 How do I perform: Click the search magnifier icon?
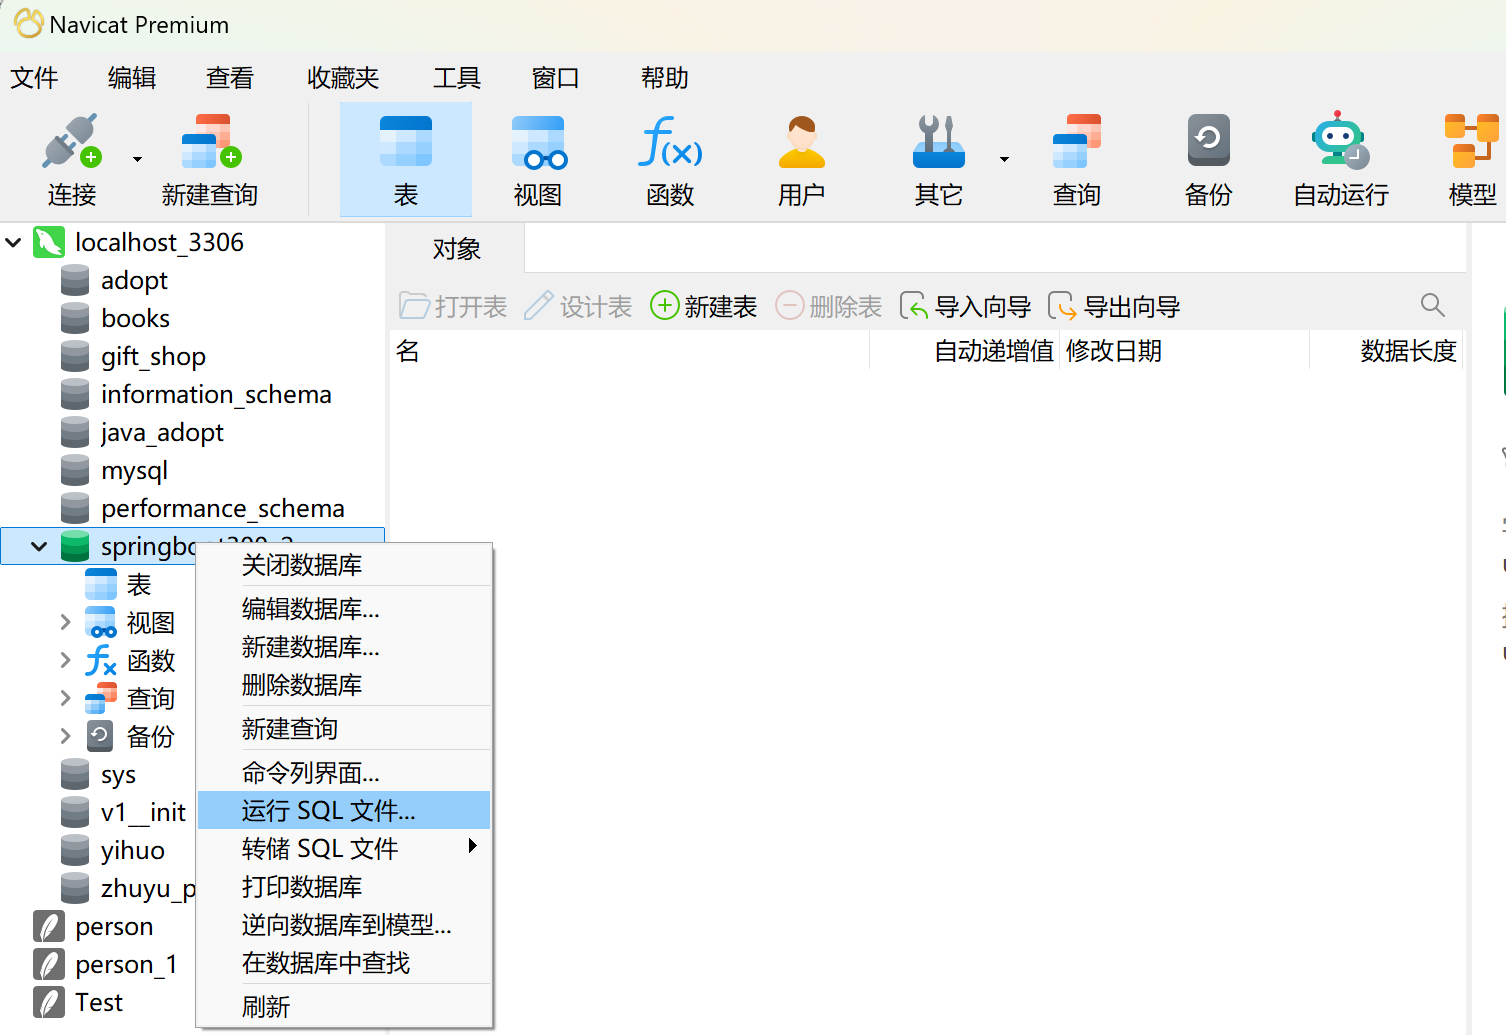1432,305
